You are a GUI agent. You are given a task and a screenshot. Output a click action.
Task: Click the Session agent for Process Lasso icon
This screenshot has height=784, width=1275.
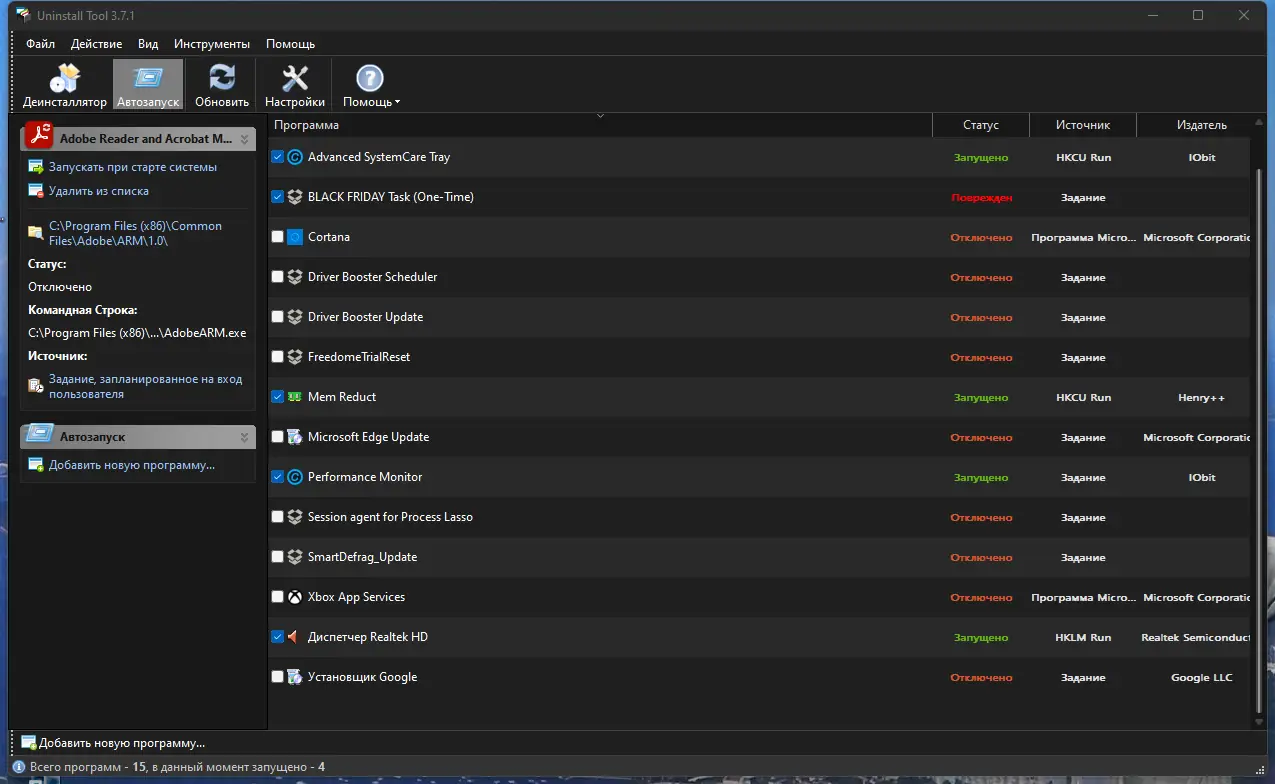(295, 517)
